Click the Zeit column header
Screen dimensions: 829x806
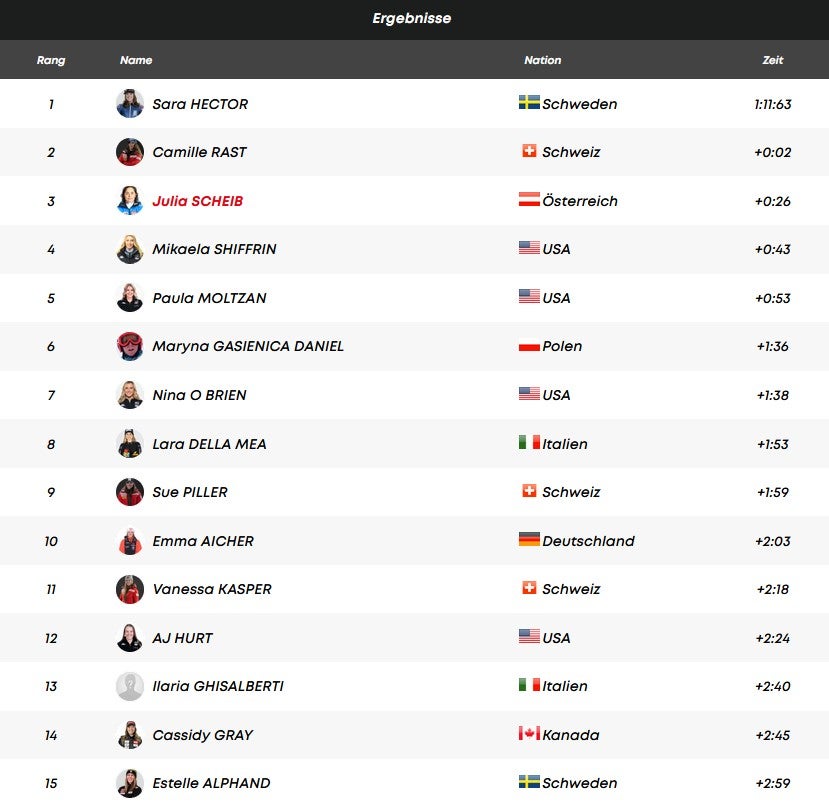coord(772,60)
